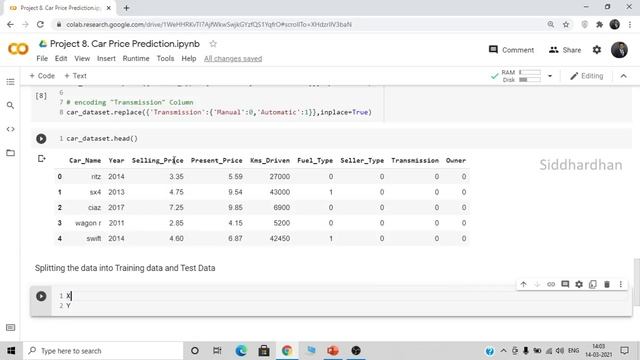Open the Editing mode dropdown
The width and height of the screenshot is (640, 360).
(x=587, y=76)
